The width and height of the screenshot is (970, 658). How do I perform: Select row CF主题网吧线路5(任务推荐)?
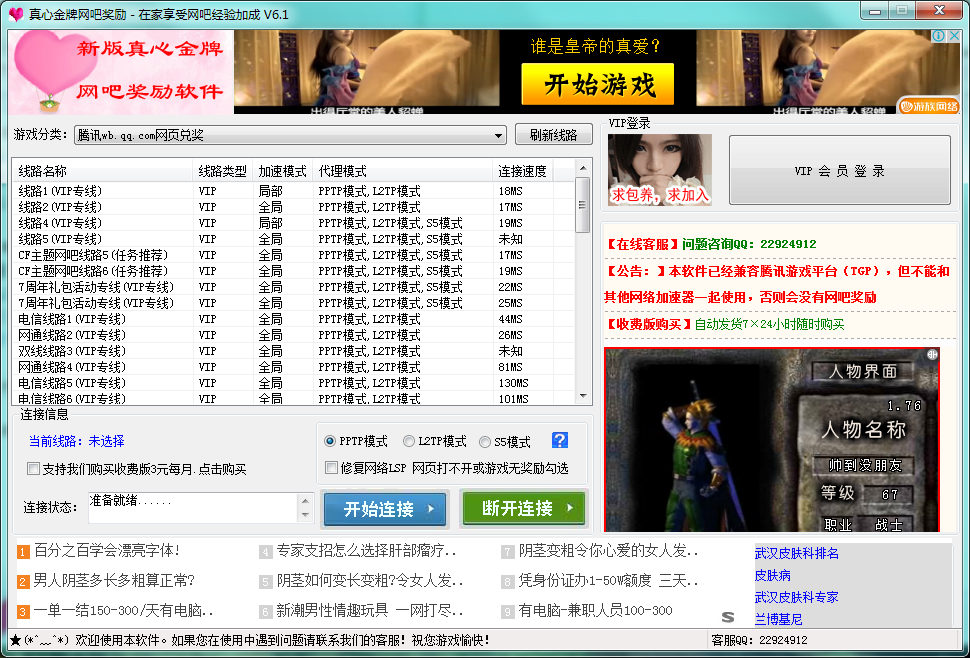293,255
